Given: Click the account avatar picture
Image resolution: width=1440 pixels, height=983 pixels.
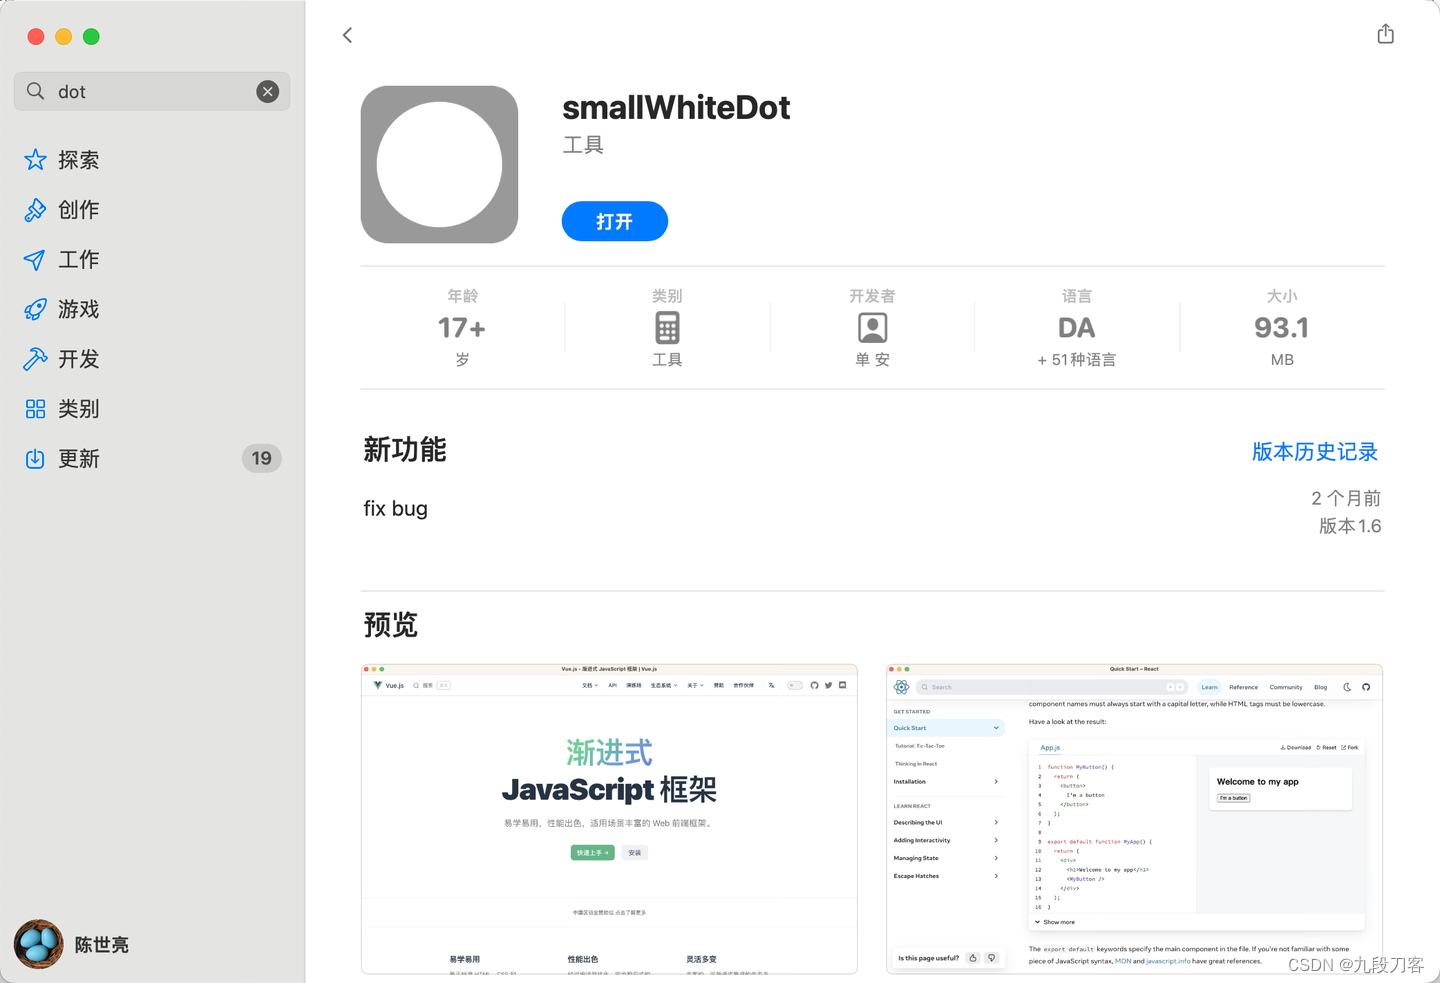Looking at the screenshot, I should (39, 945).
